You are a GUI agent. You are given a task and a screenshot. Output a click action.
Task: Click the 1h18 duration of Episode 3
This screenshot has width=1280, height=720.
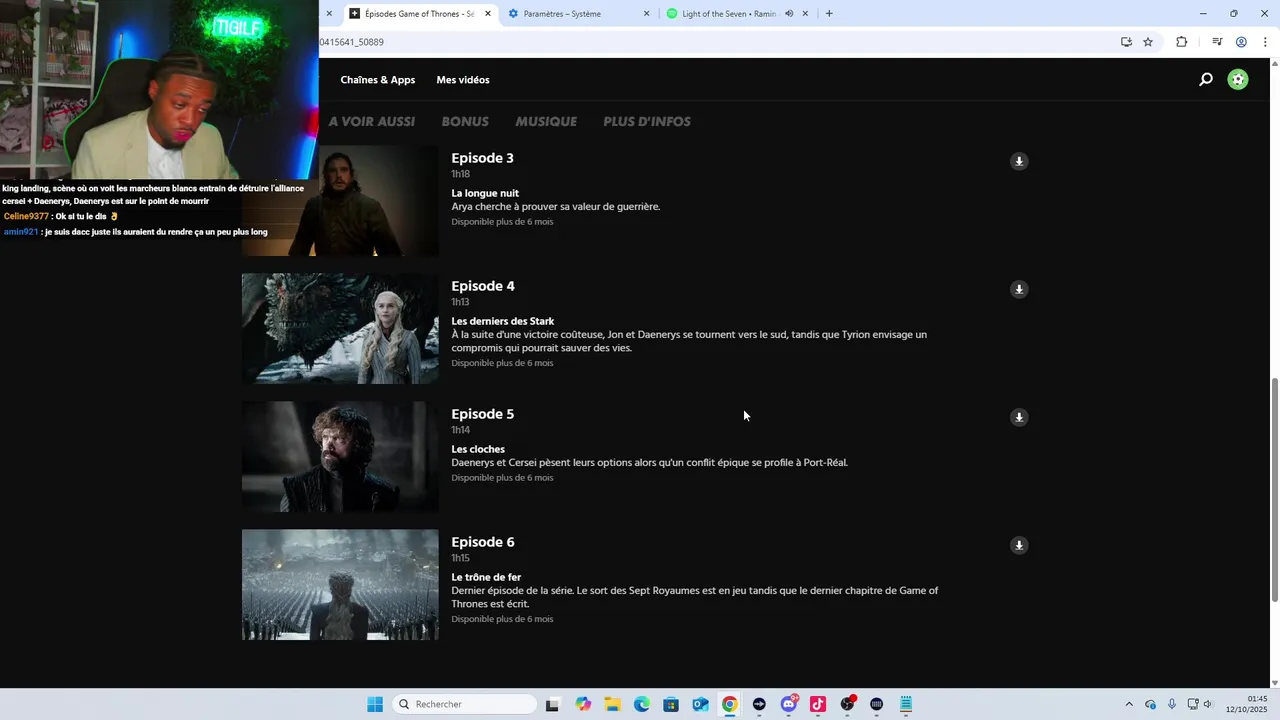460,174
